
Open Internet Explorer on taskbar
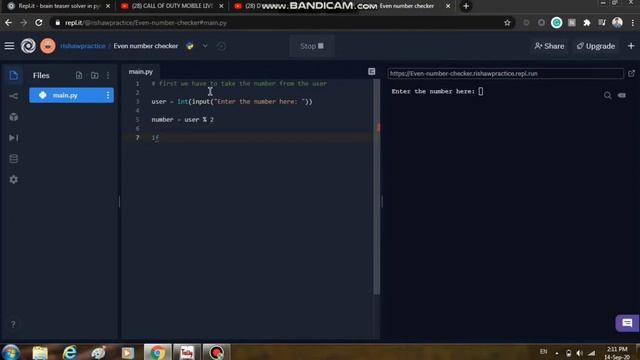pyautogui.click(x=70, y=352)
